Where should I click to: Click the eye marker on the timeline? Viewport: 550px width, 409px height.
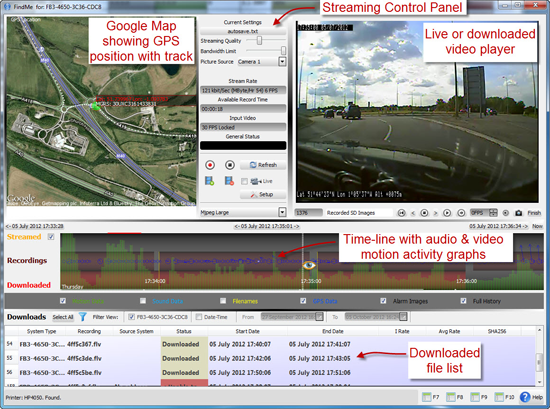click(x=309, y=265)
